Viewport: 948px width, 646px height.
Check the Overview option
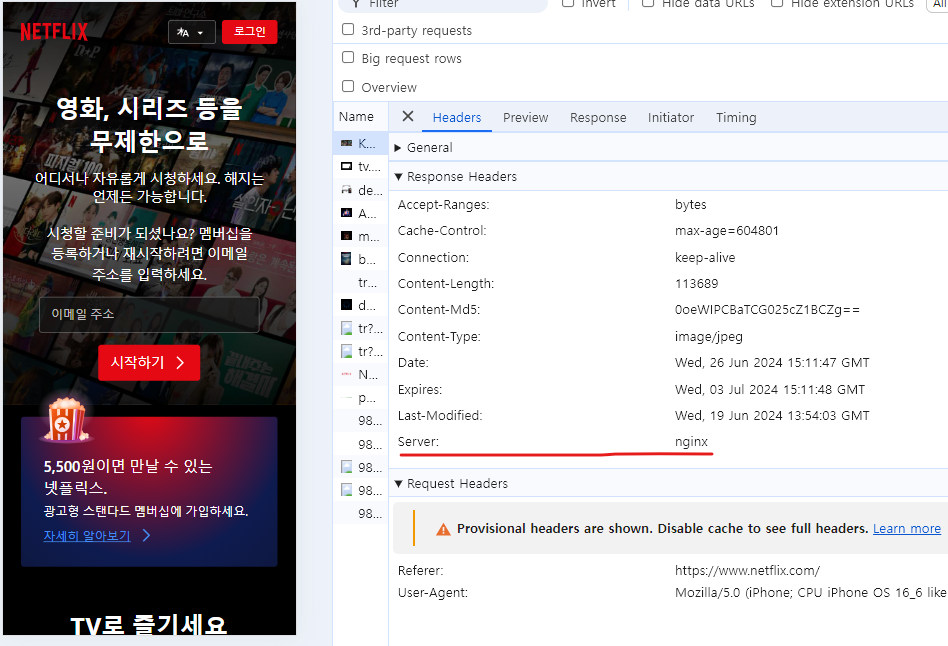348,87
